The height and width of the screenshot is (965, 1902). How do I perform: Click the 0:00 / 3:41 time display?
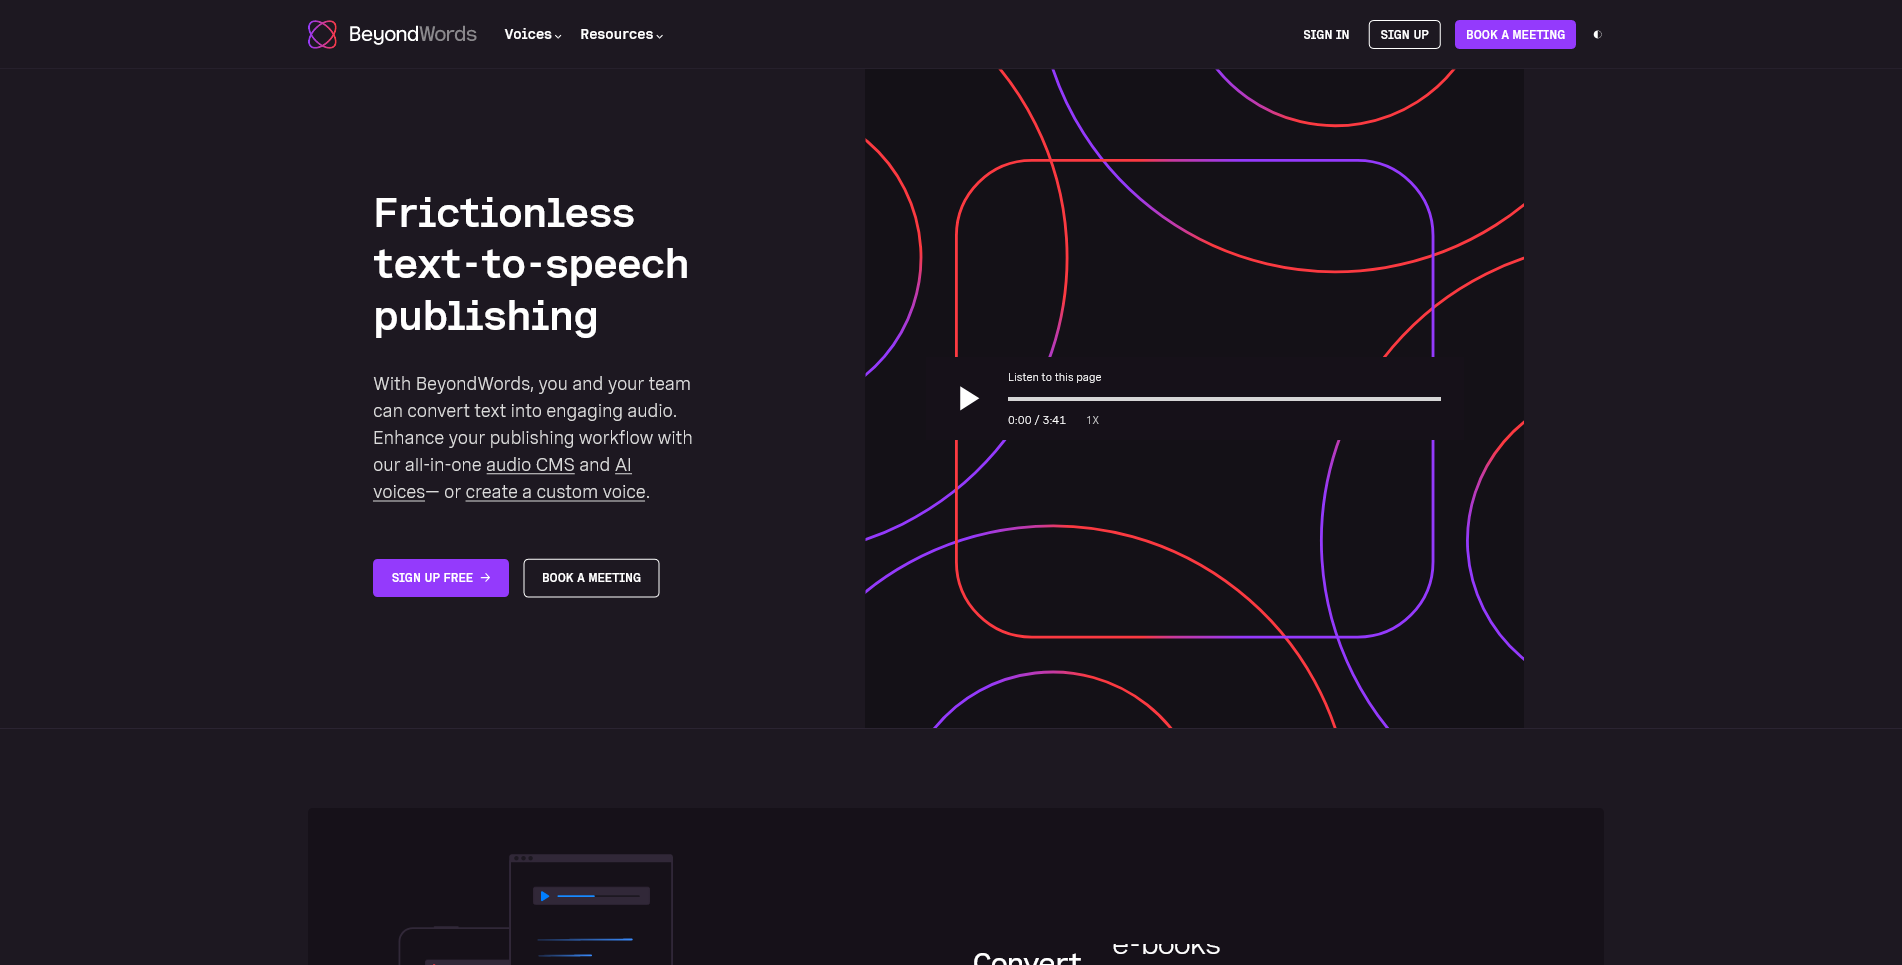pos(1036,421)
